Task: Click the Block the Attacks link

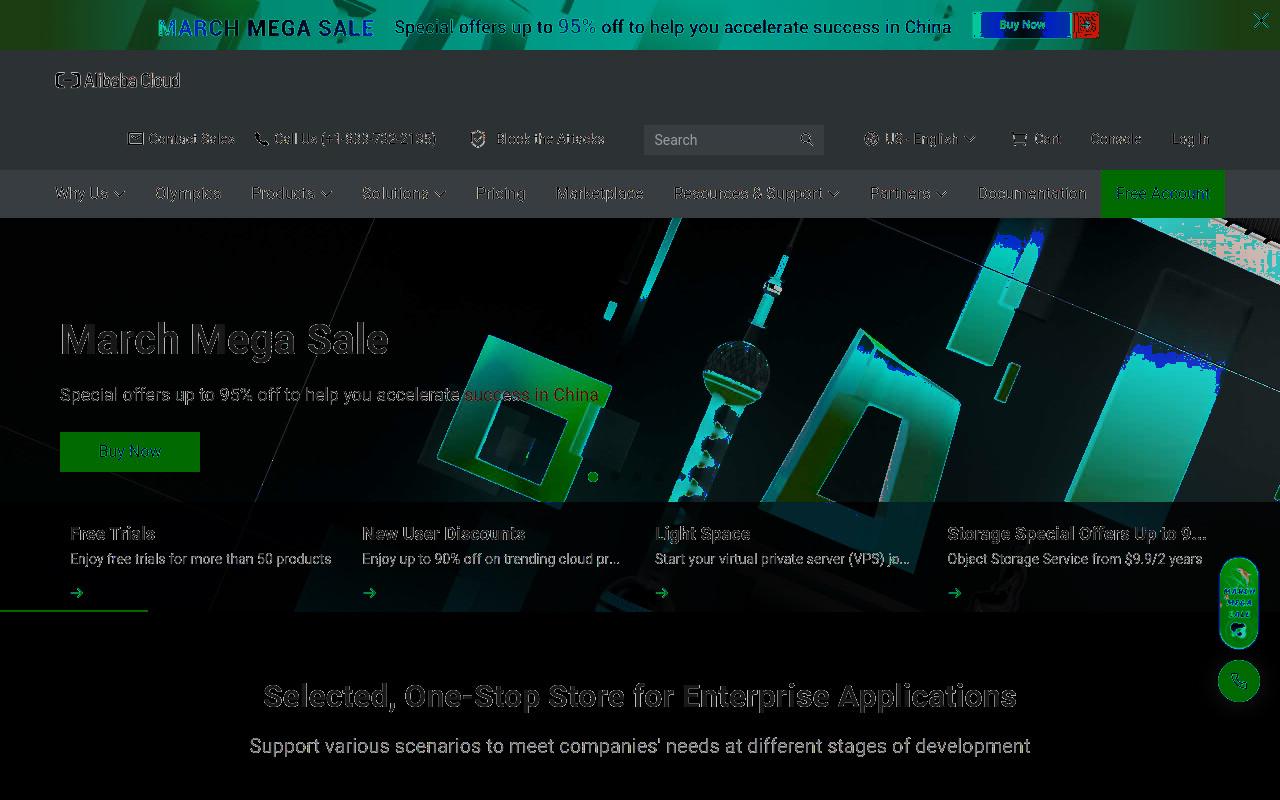Action: (x=550, y=139)
